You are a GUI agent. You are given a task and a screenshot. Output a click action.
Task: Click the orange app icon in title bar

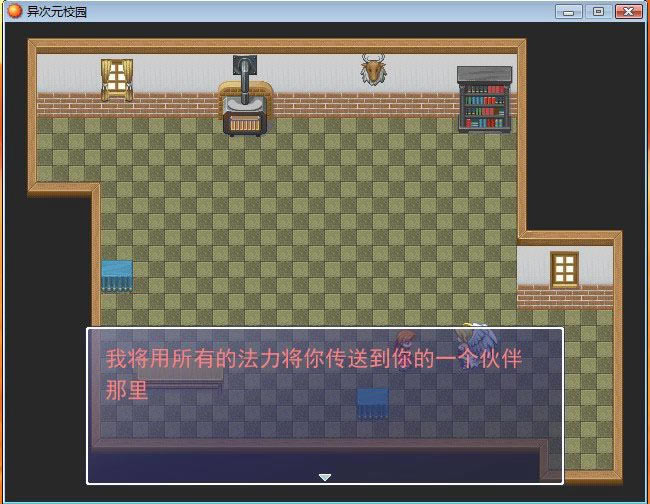[14, 12]
